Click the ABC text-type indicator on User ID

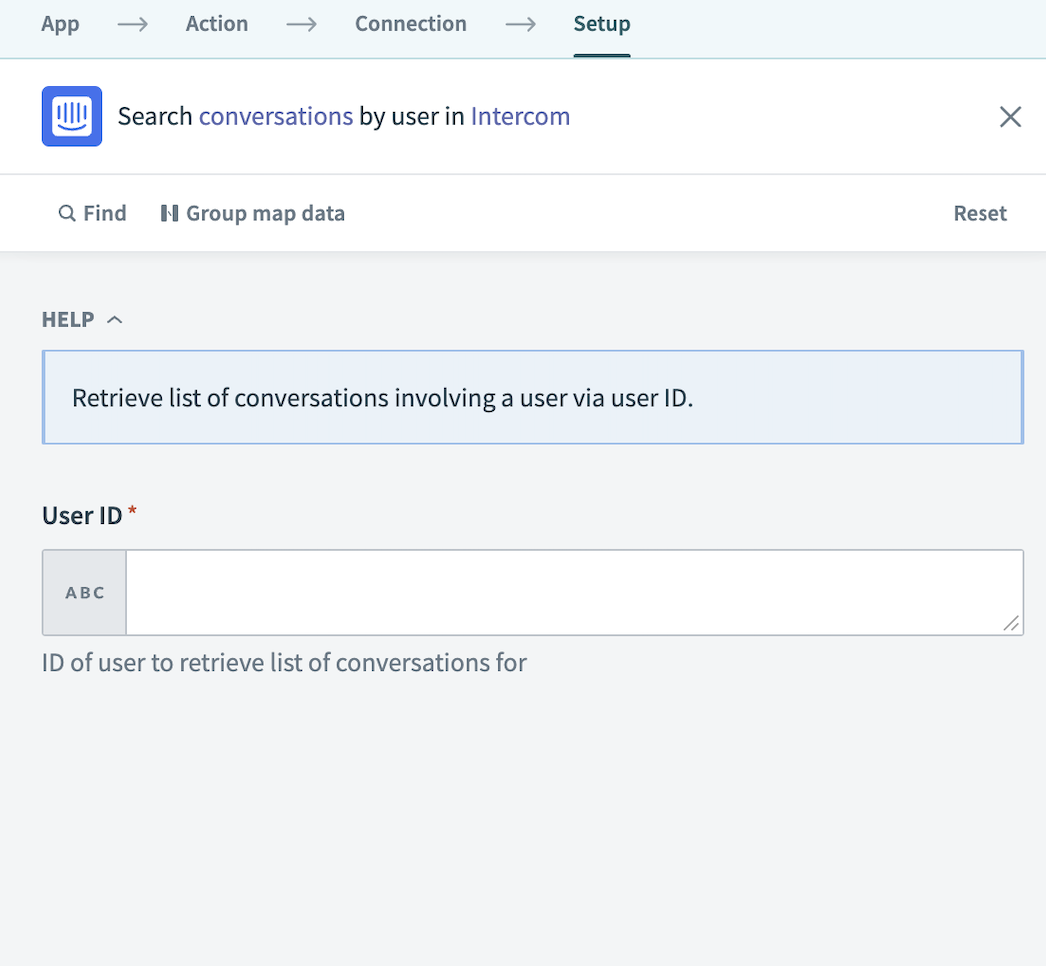(x=84, y=592)
